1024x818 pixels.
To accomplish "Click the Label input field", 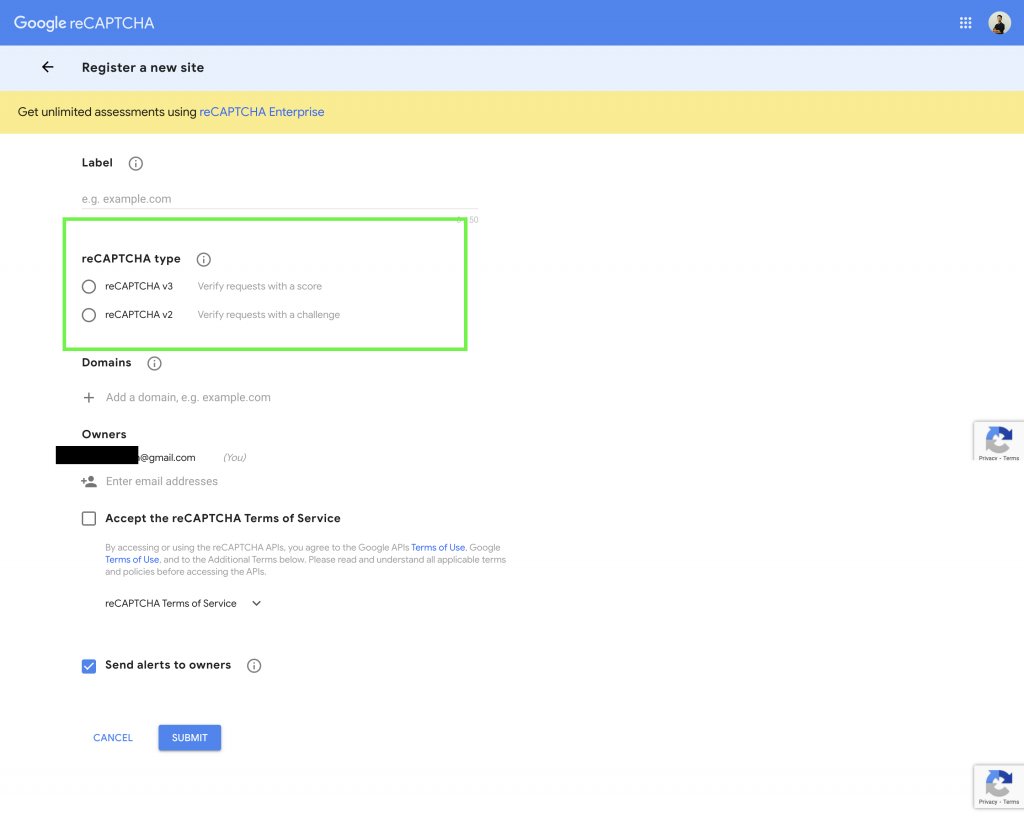I will coord(280,199).
